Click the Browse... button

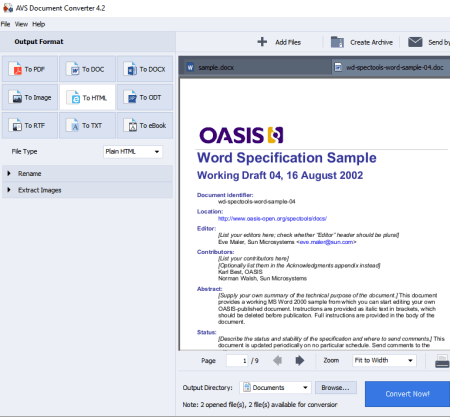click(x=335, y=388)
